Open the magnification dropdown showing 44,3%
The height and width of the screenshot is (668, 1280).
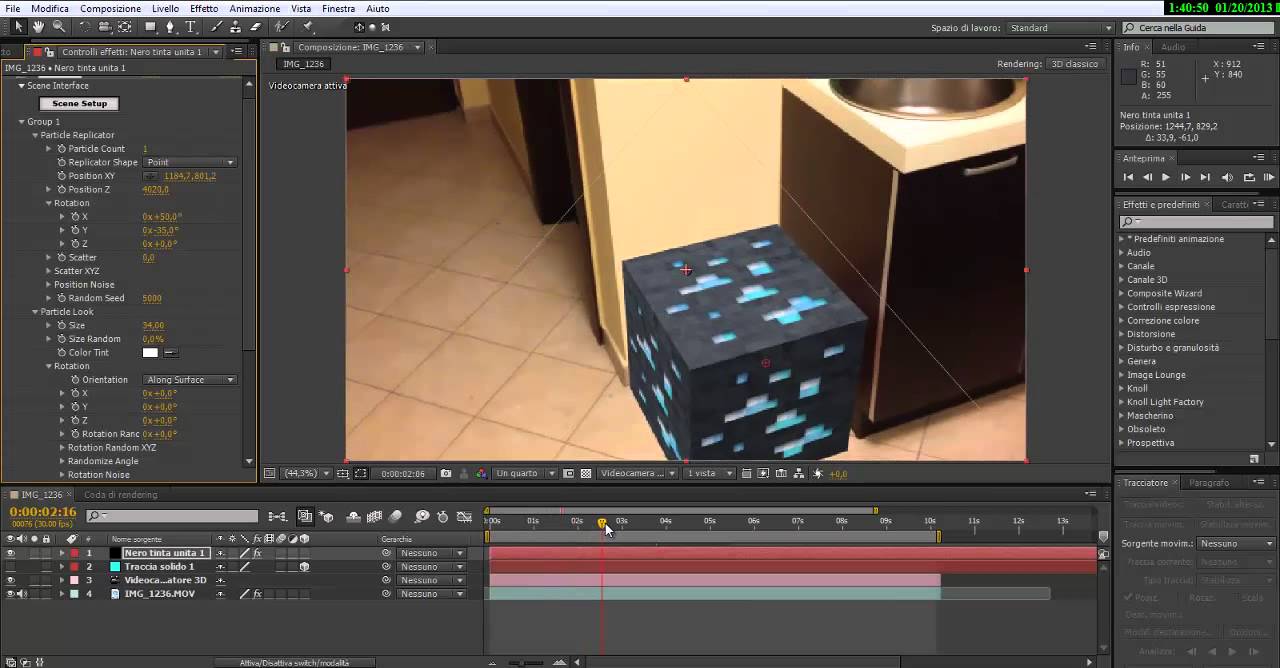(306, 473)
